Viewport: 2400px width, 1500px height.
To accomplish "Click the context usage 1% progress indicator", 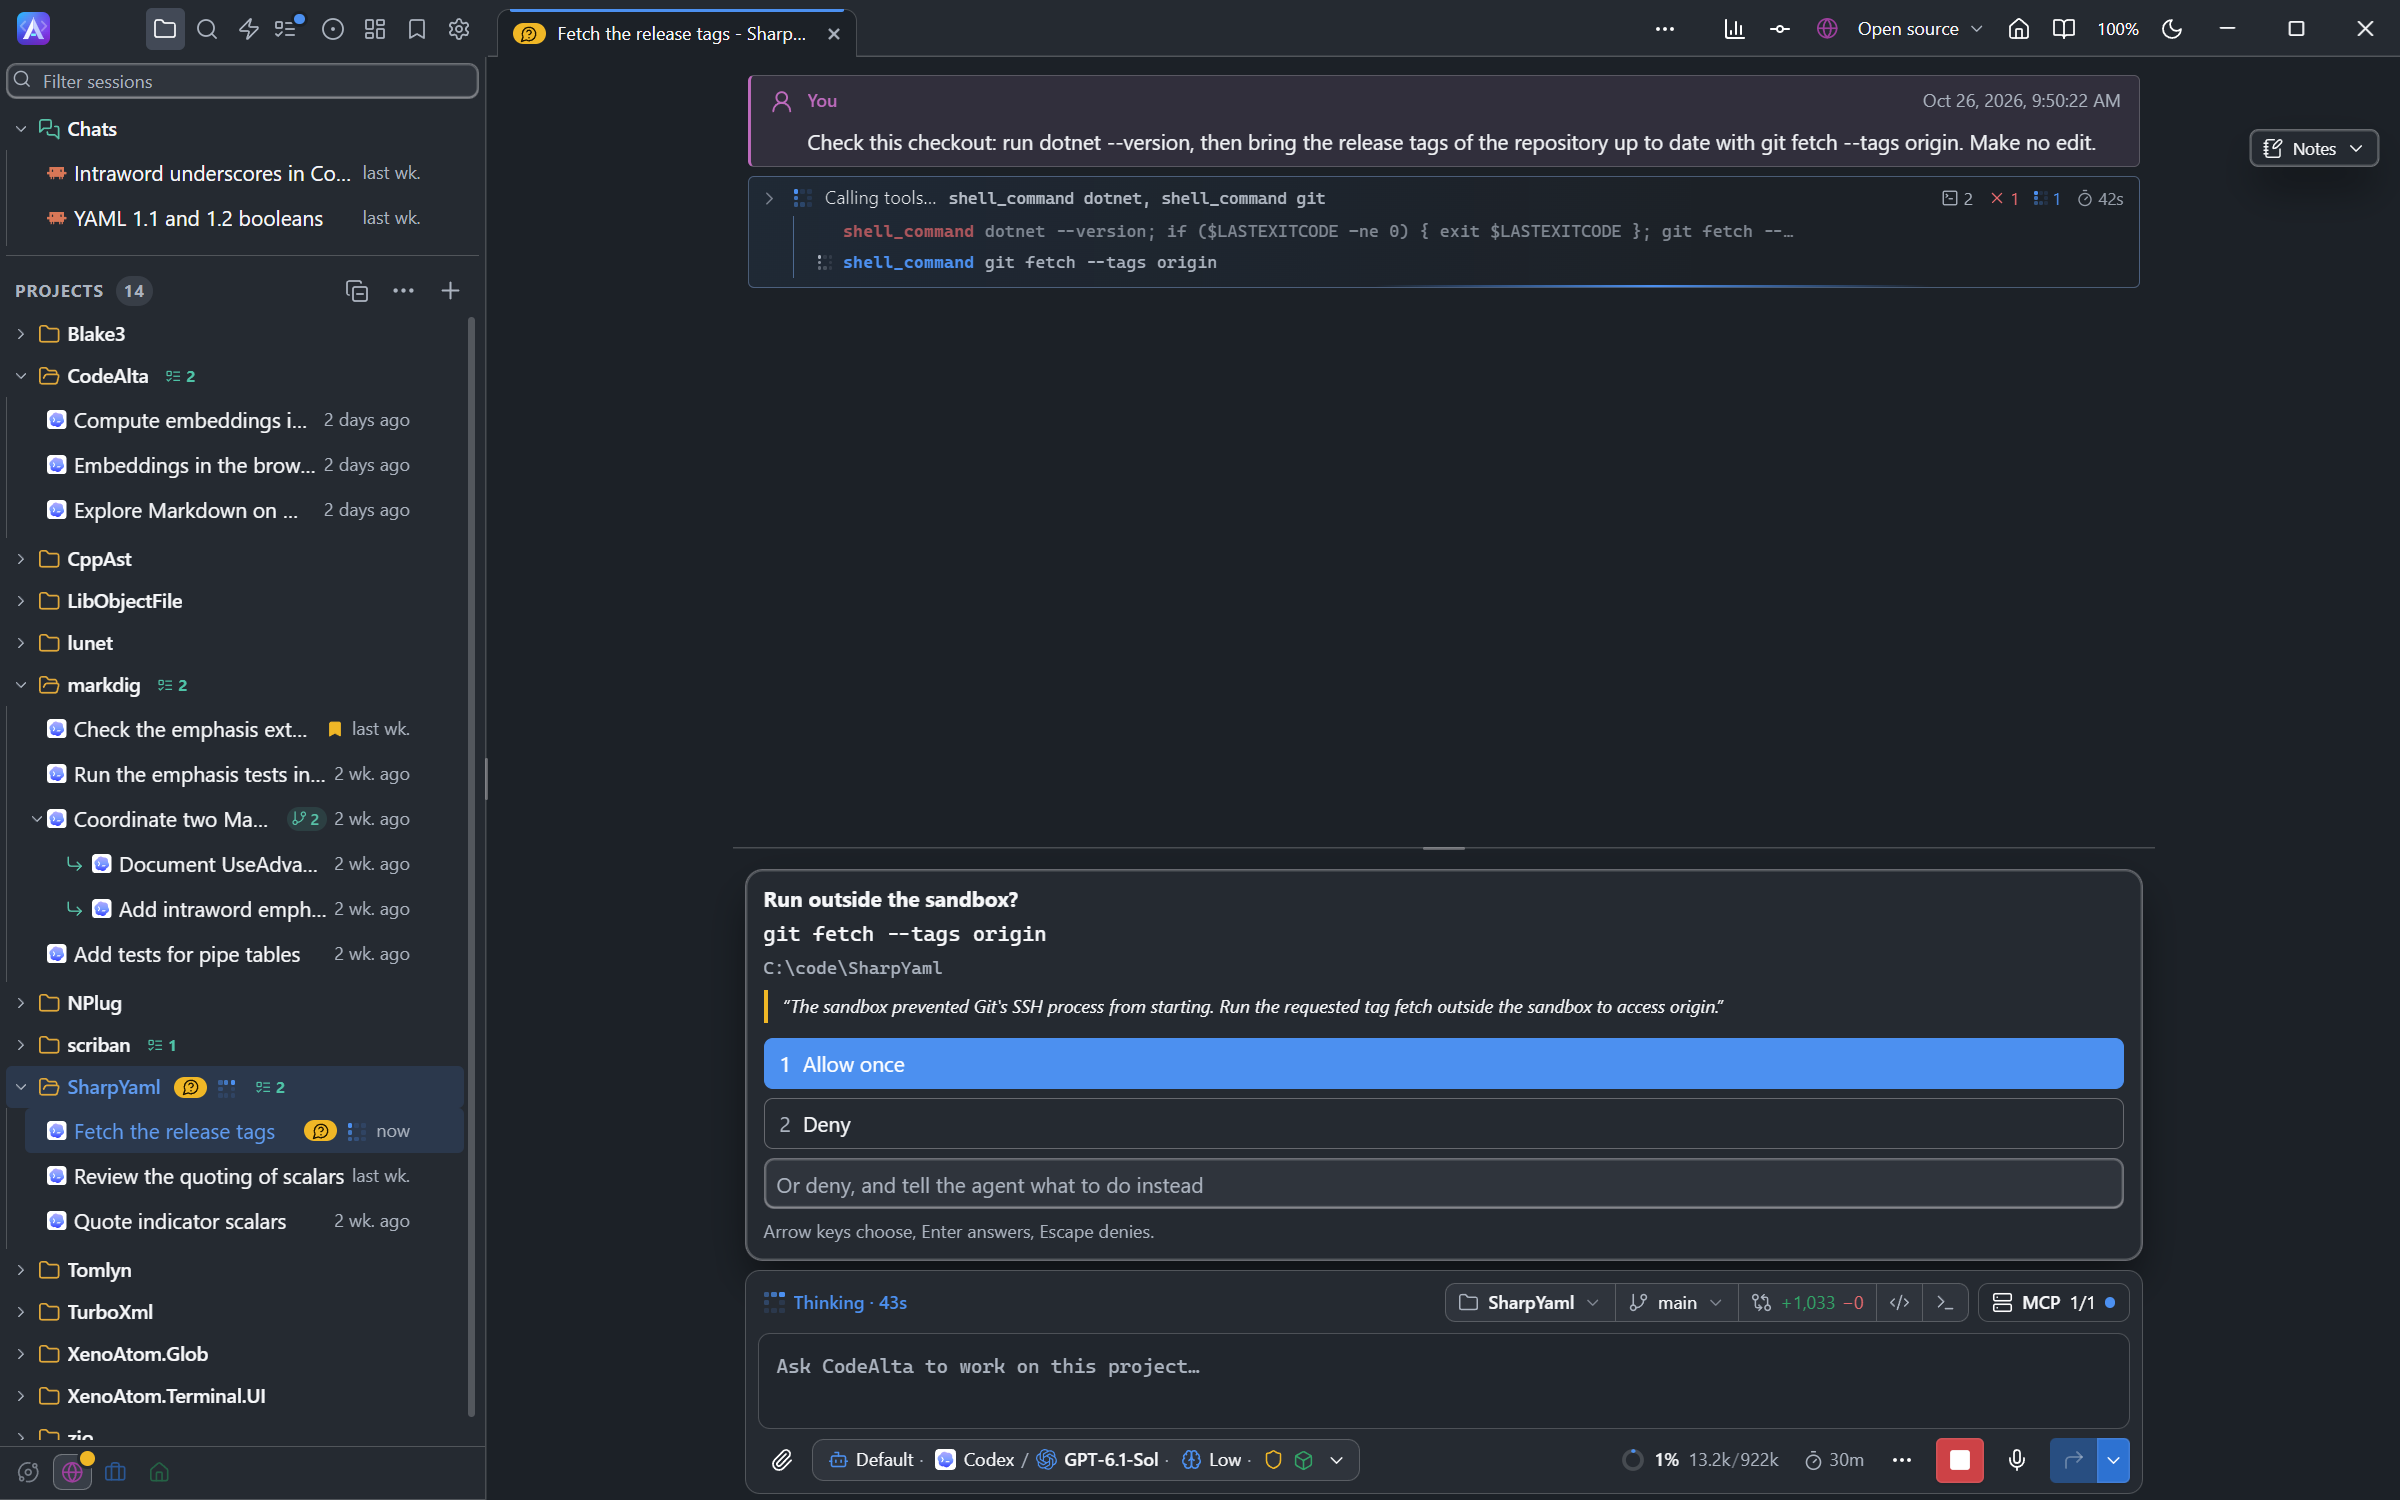I will pos(1649,1460).
